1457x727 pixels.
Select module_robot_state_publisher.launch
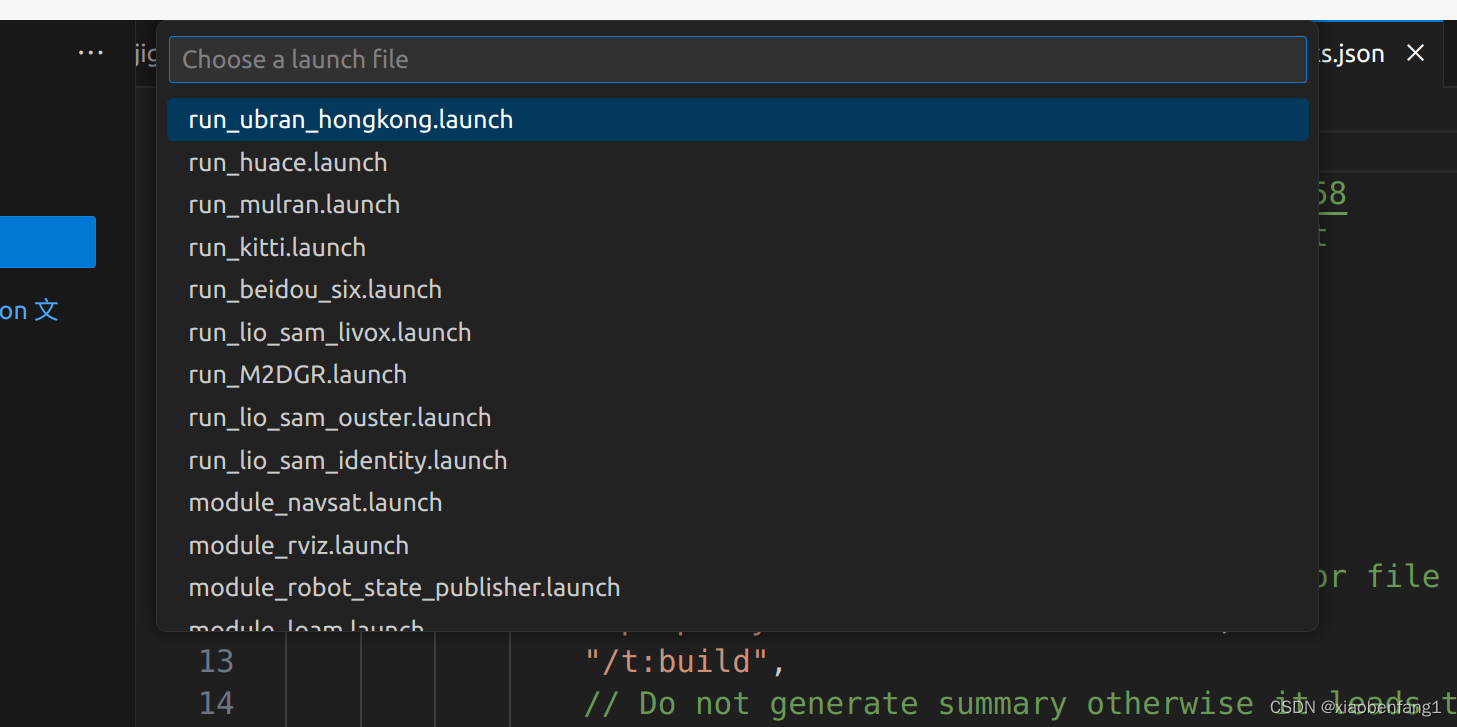(737, 588)
